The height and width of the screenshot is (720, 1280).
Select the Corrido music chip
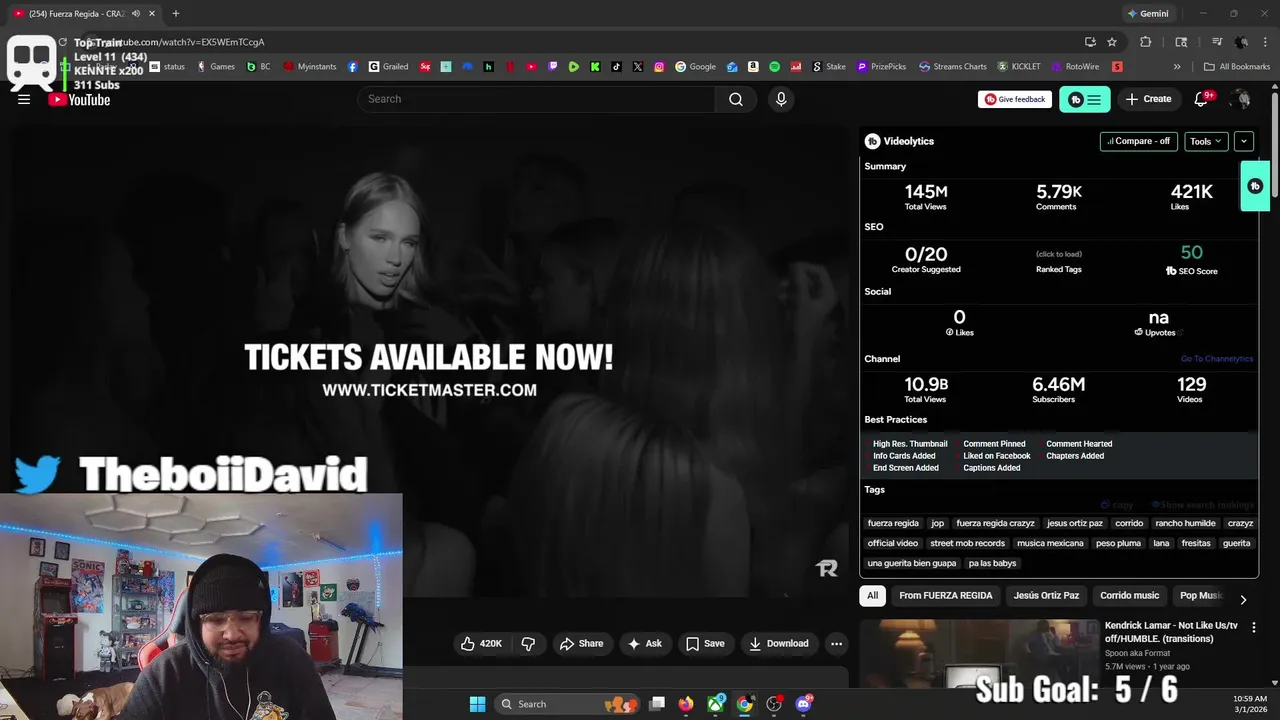point(1130,596)
